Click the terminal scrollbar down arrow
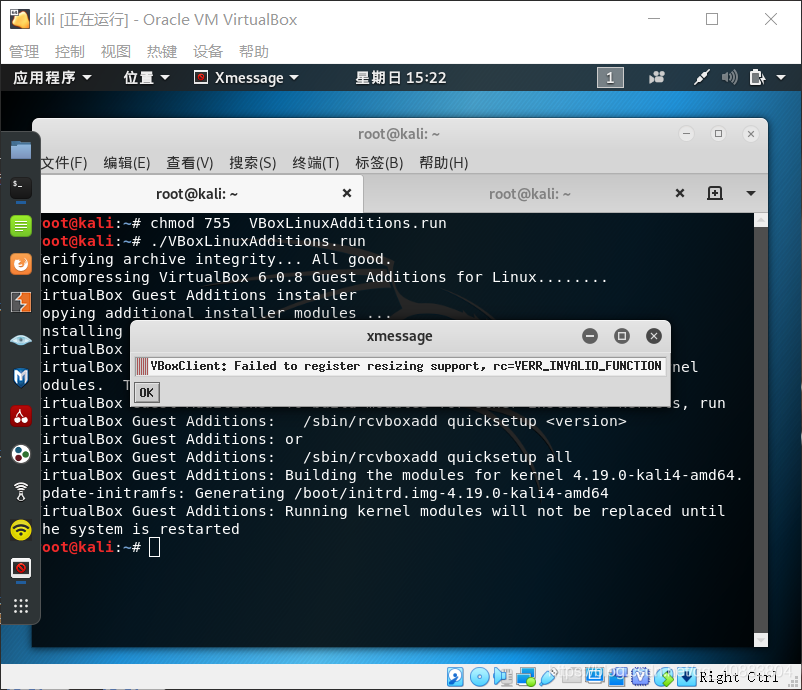The image size is (802, 690). (761, 640)
